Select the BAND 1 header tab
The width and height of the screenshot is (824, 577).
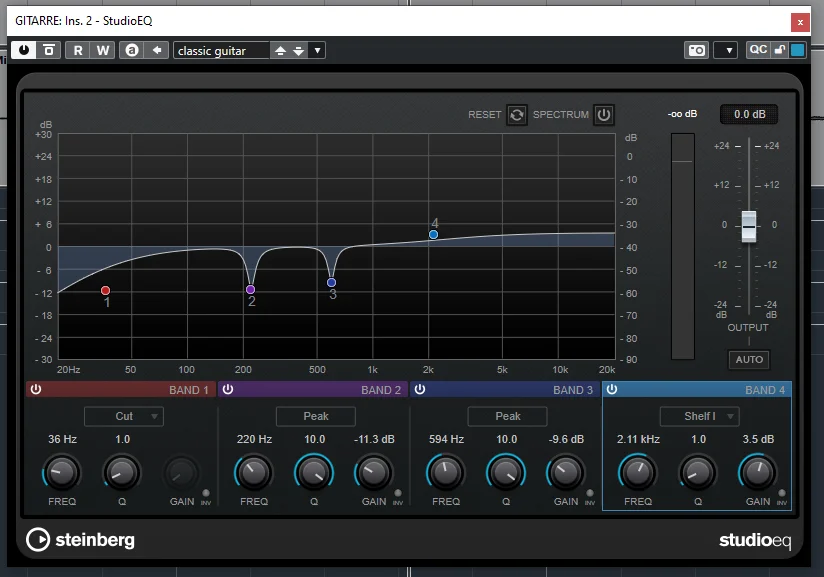pyautogui.click(x=121, y=389)
